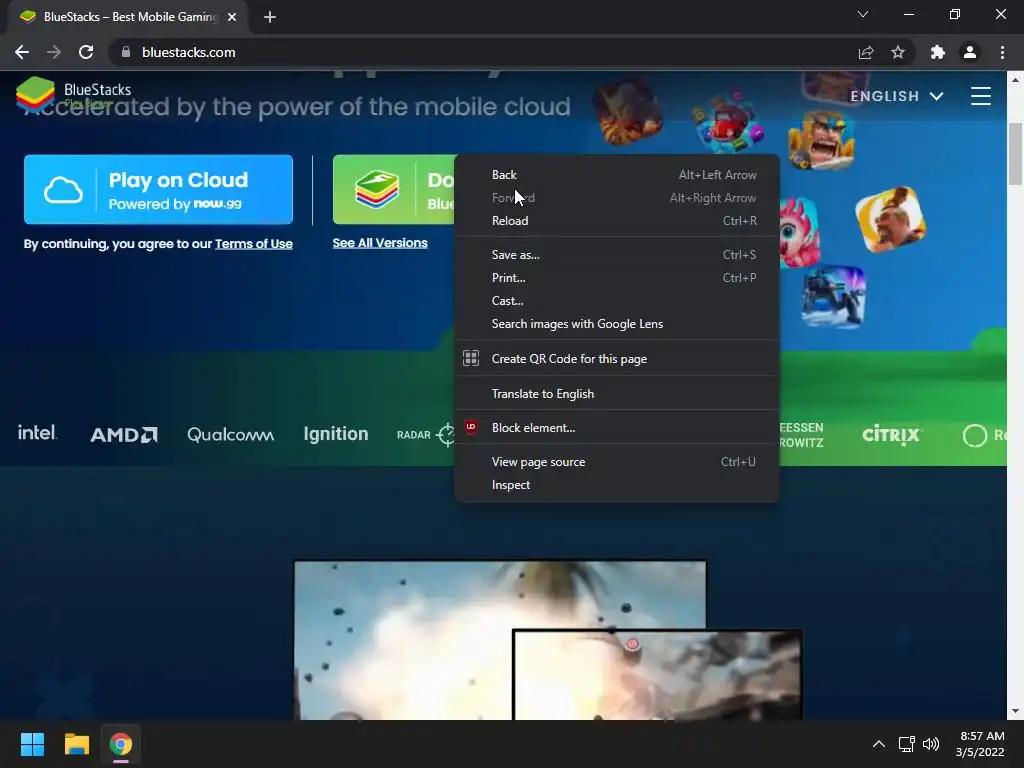Image resolution: width=1024 pixels, height=768 pixels.
Task: Select Search images with Google Lens
Action: click(617, 324)
